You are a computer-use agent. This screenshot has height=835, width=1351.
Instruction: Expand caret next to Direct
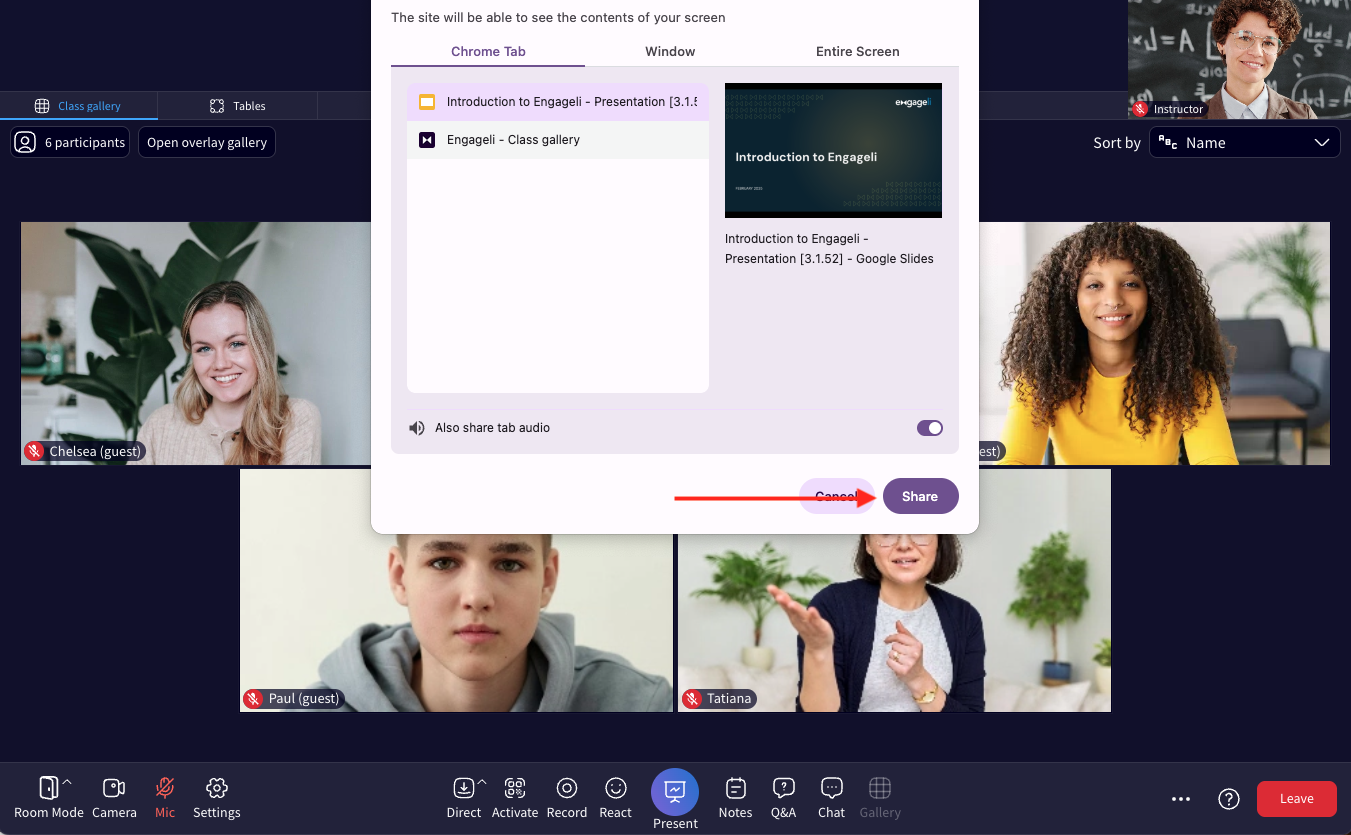pos(482,782)
